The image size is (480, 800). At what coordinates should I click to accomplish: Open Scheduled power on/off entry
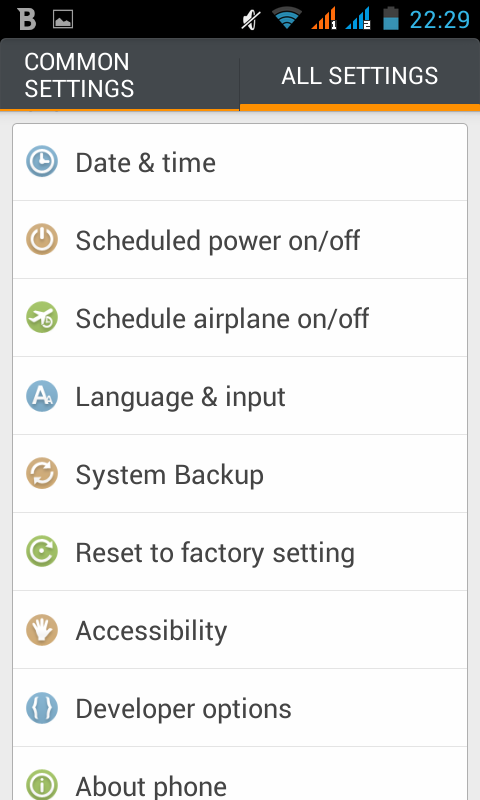pyautogui.click(x=240, y=240)
